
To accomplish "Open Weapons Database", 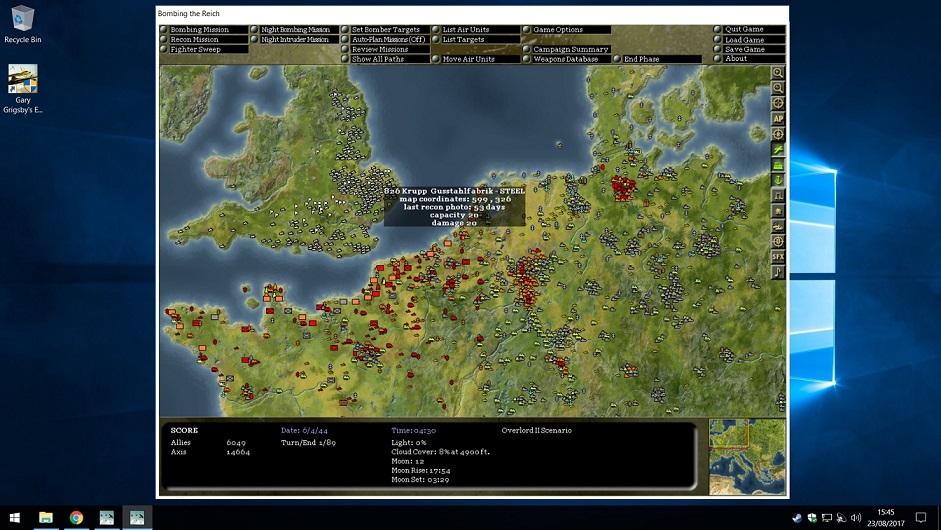I will [567, 59].
